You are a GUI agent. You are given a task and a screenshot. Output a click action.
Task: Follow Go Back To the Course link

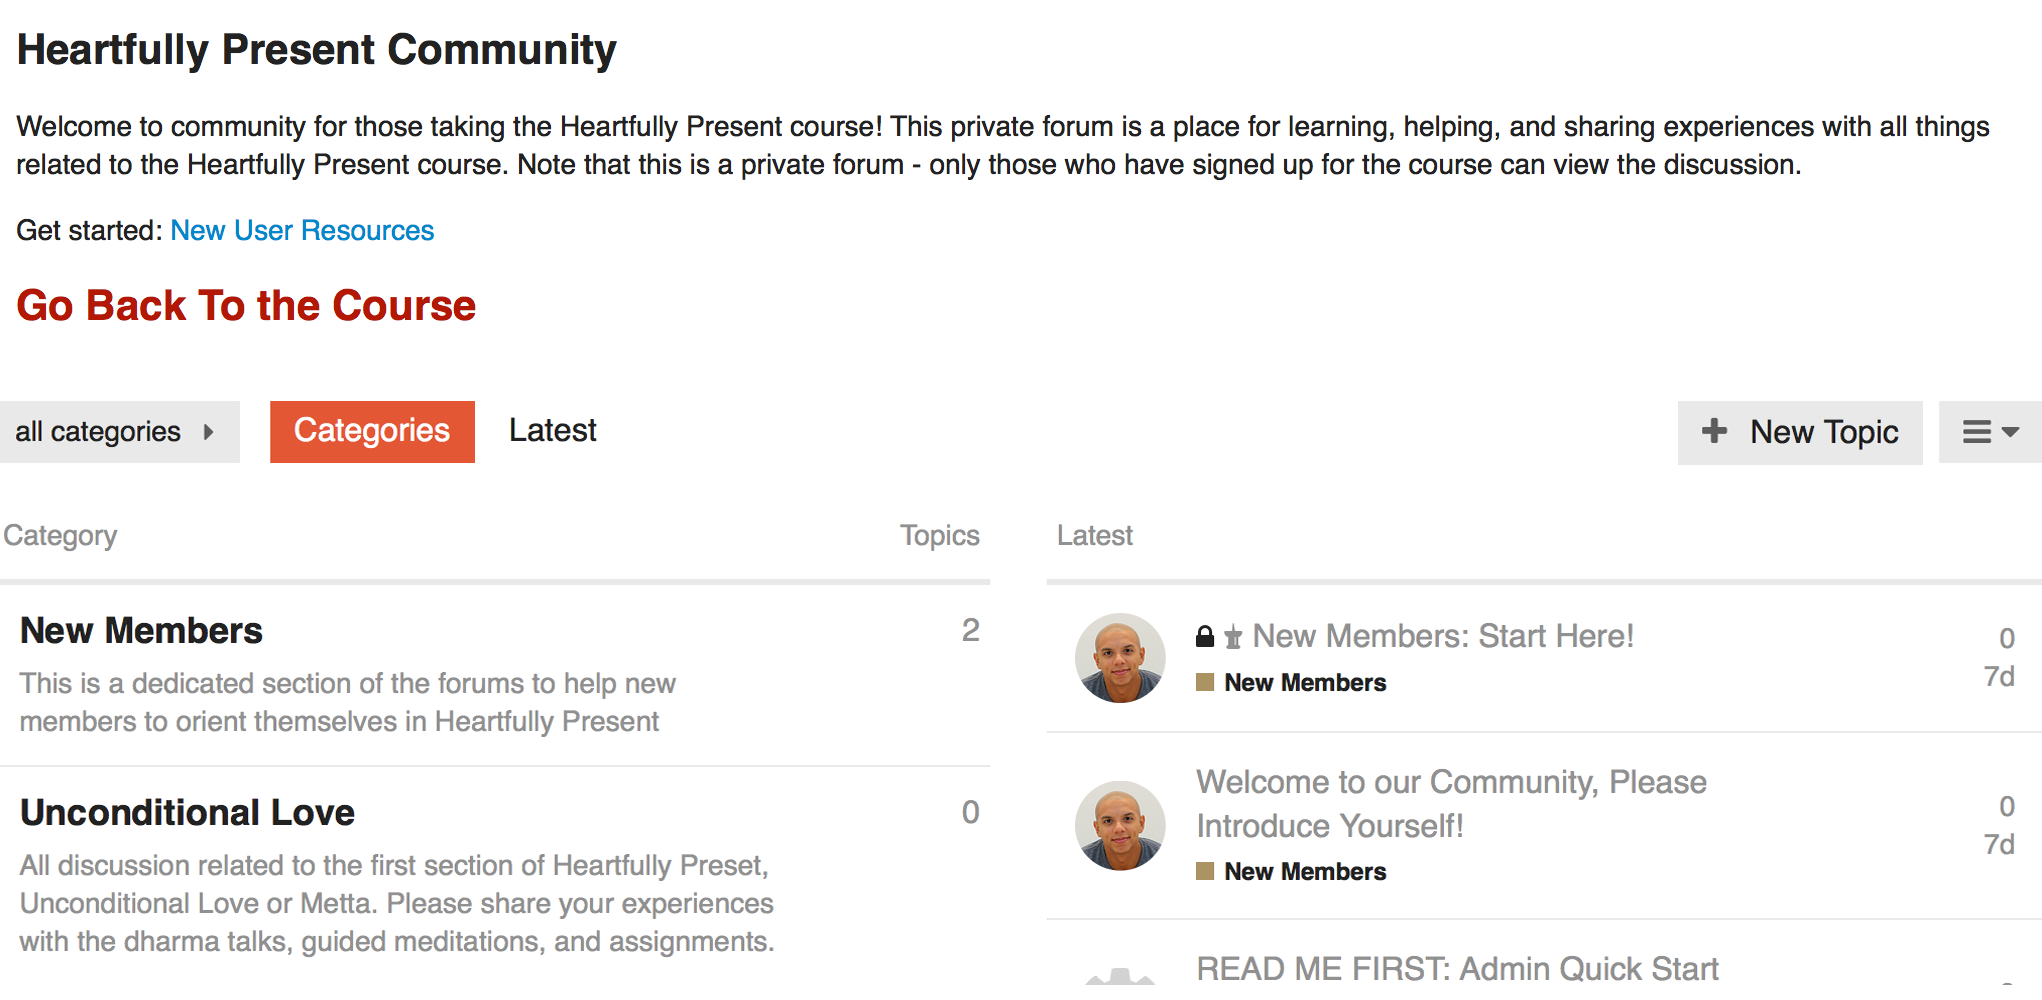tap(246, 306)
